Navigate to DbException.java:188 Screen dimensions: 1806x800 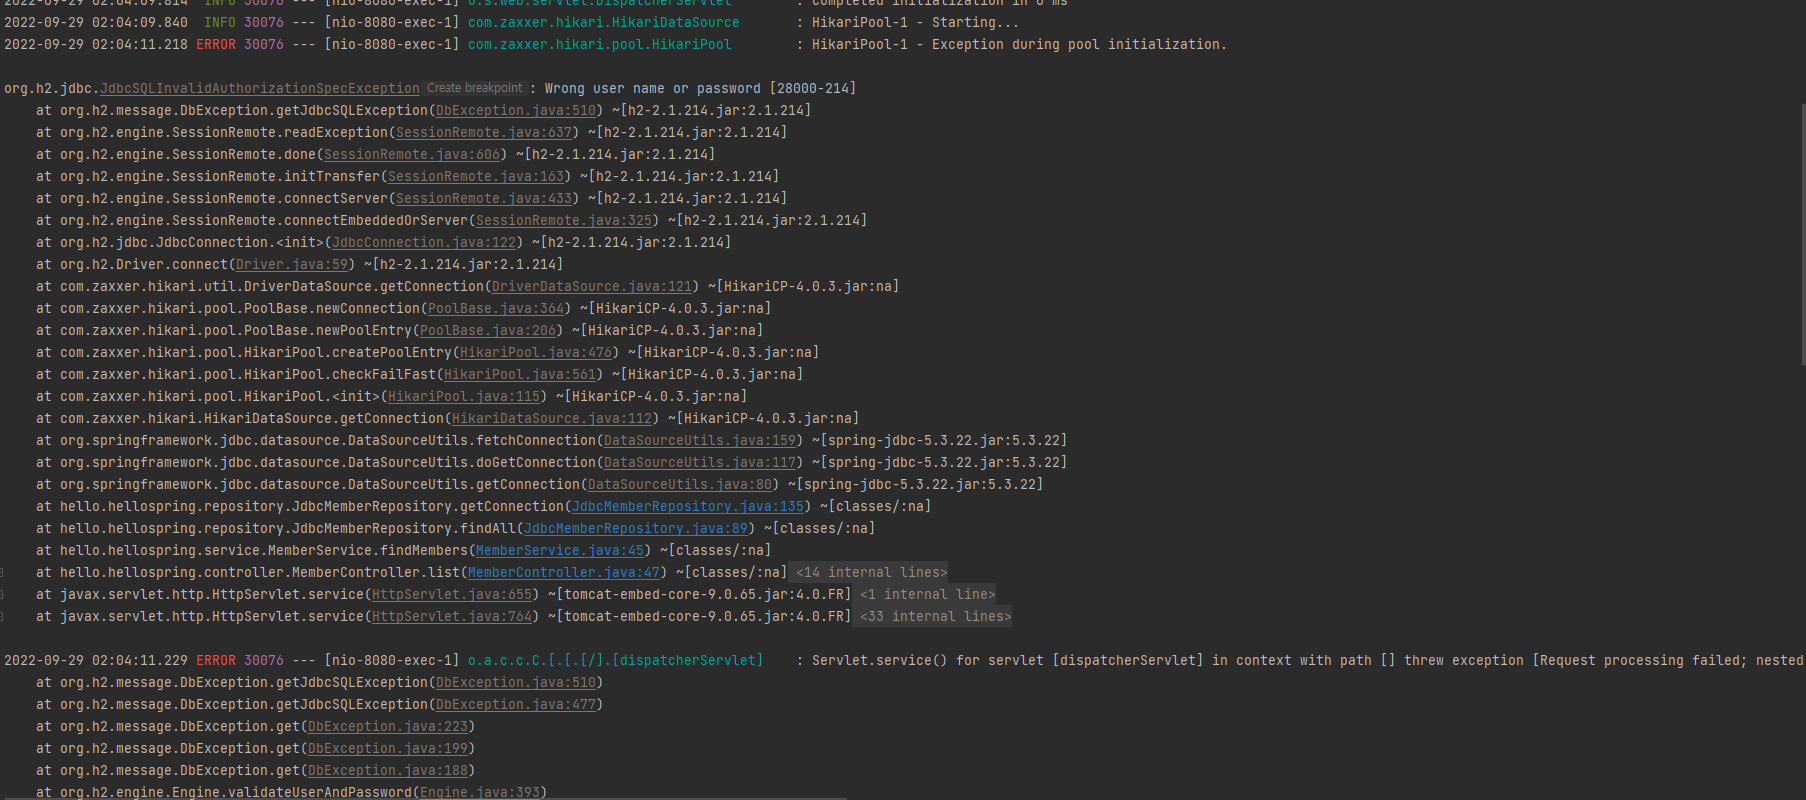click(x=388, y=770)
